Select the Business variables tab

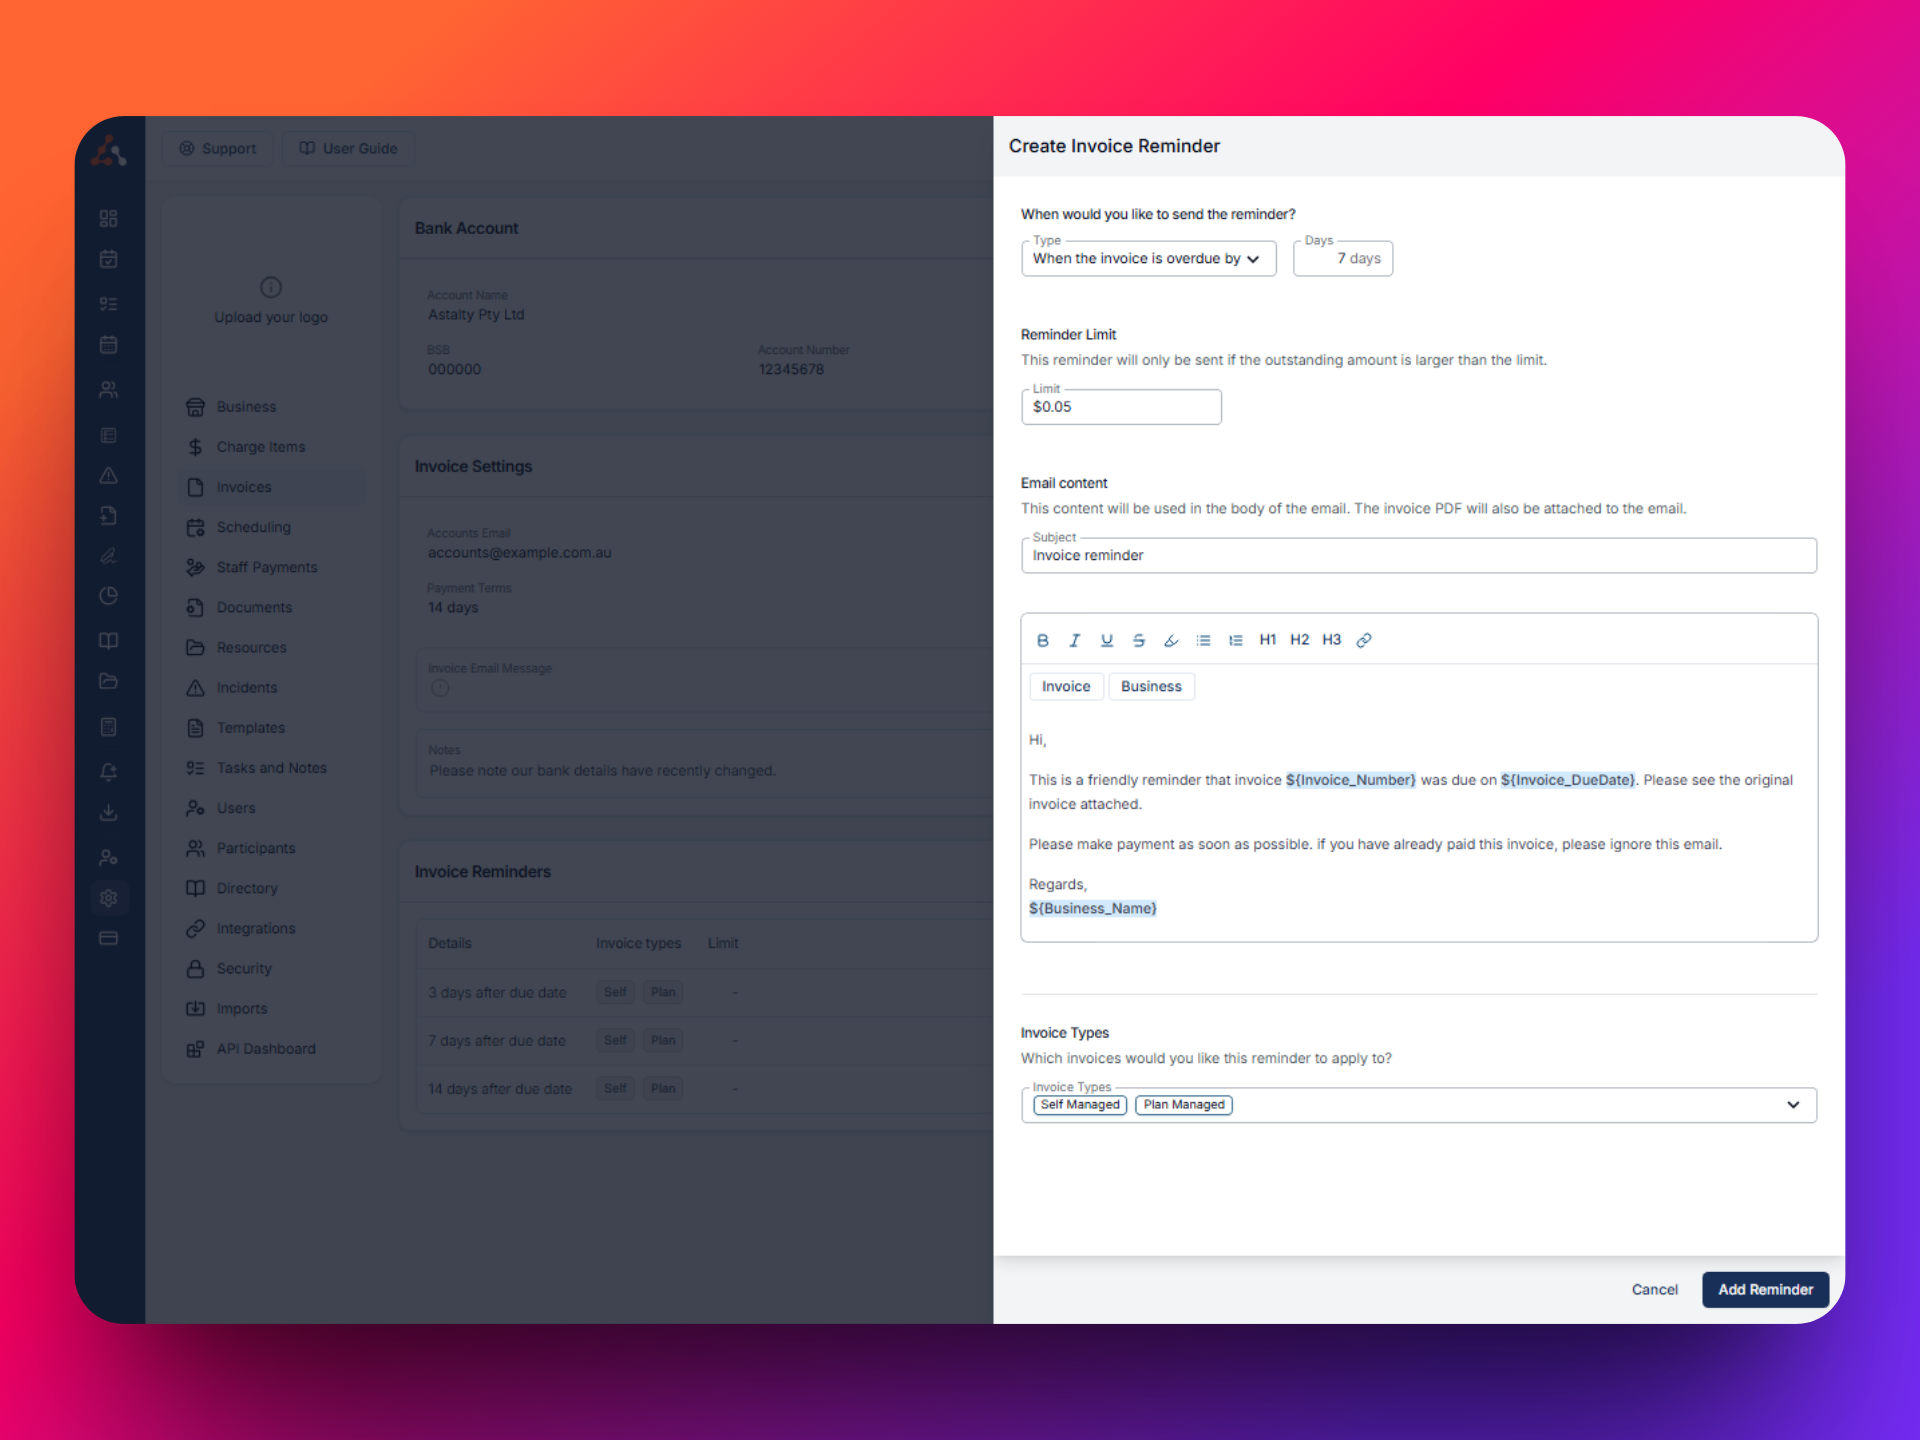pos(1151,686)
